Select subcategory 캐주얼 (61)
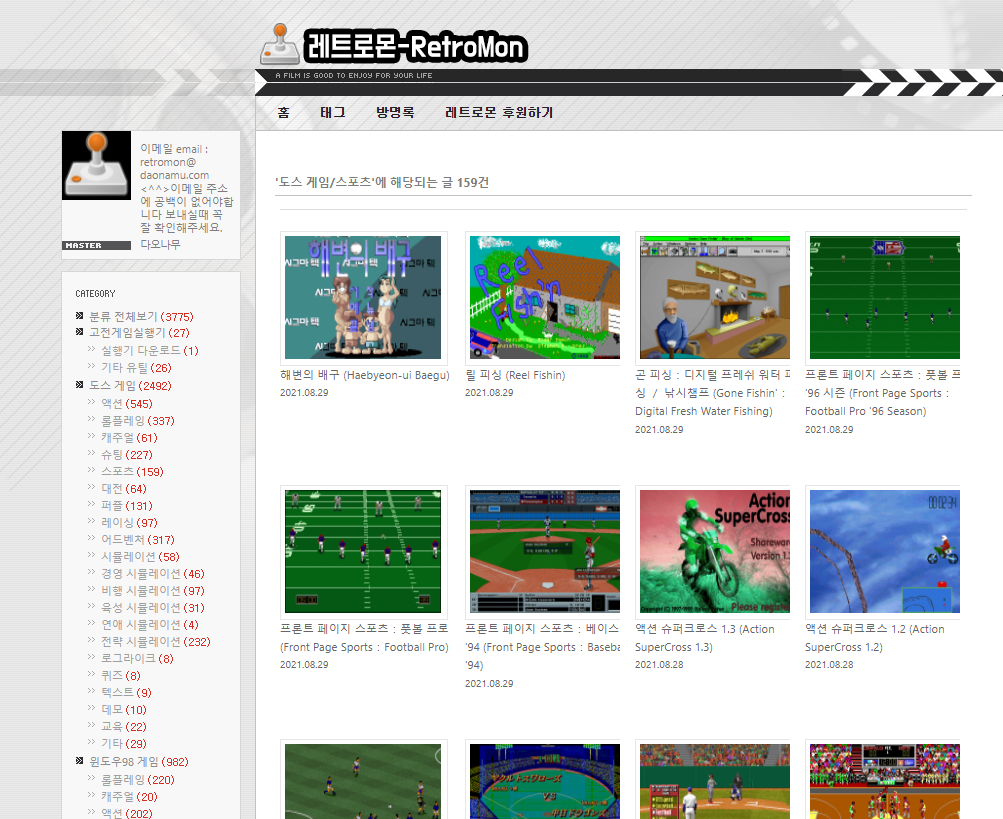The image size is (1003, 819). 129,438
